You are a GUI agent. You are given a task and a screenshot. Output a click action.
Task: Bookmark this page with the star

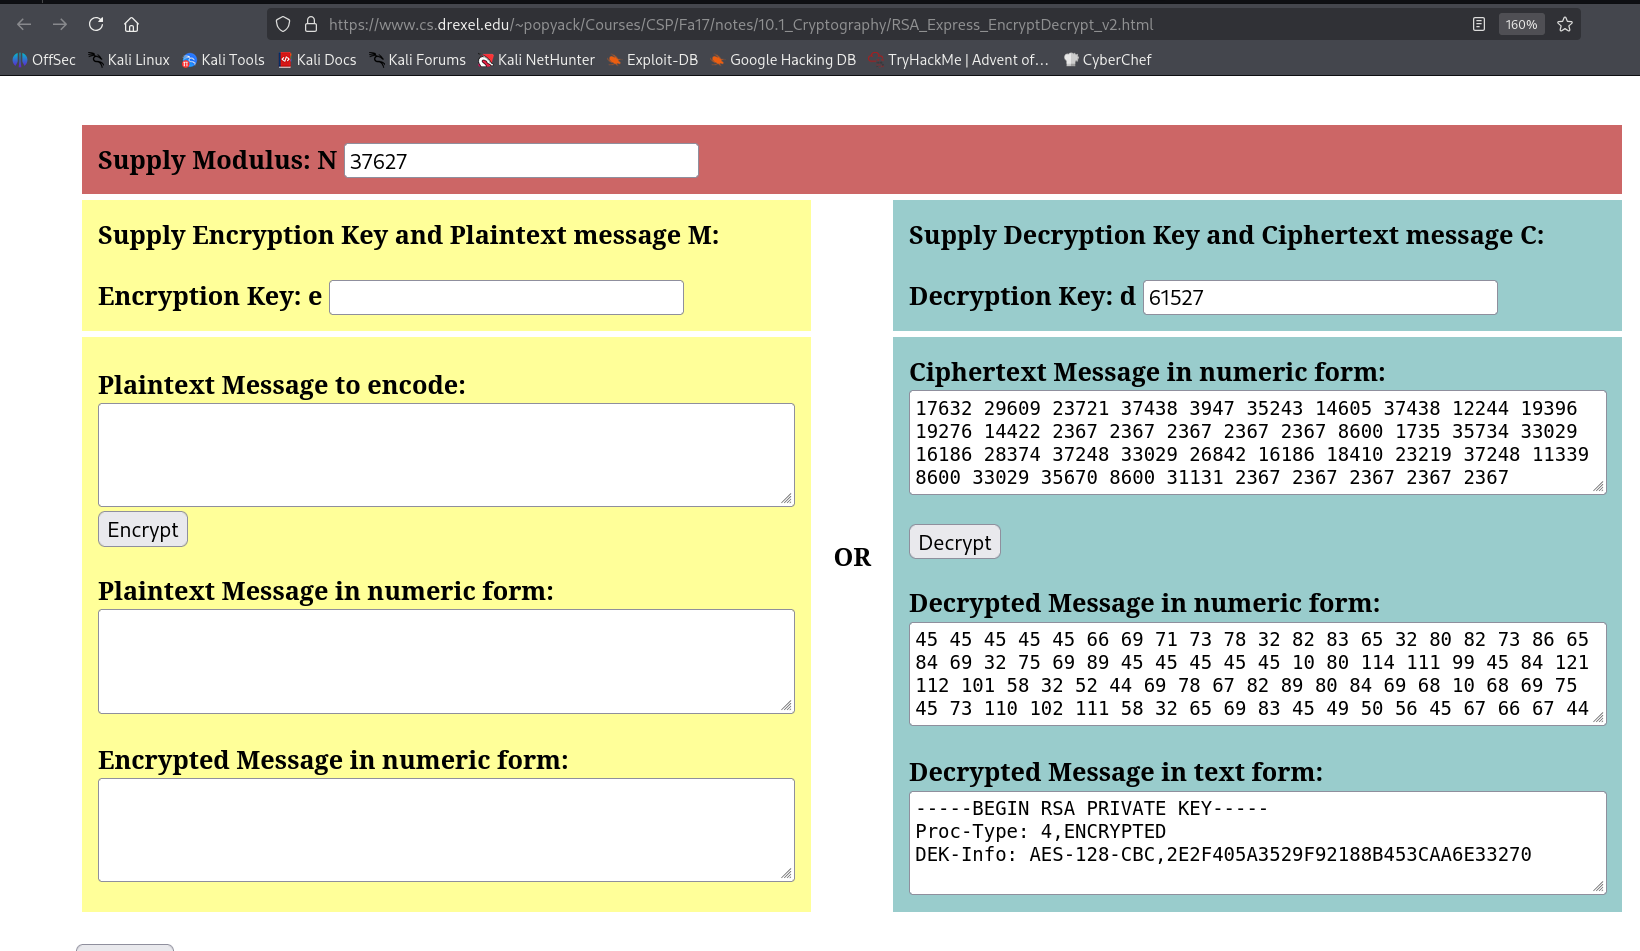[1562, 24]
